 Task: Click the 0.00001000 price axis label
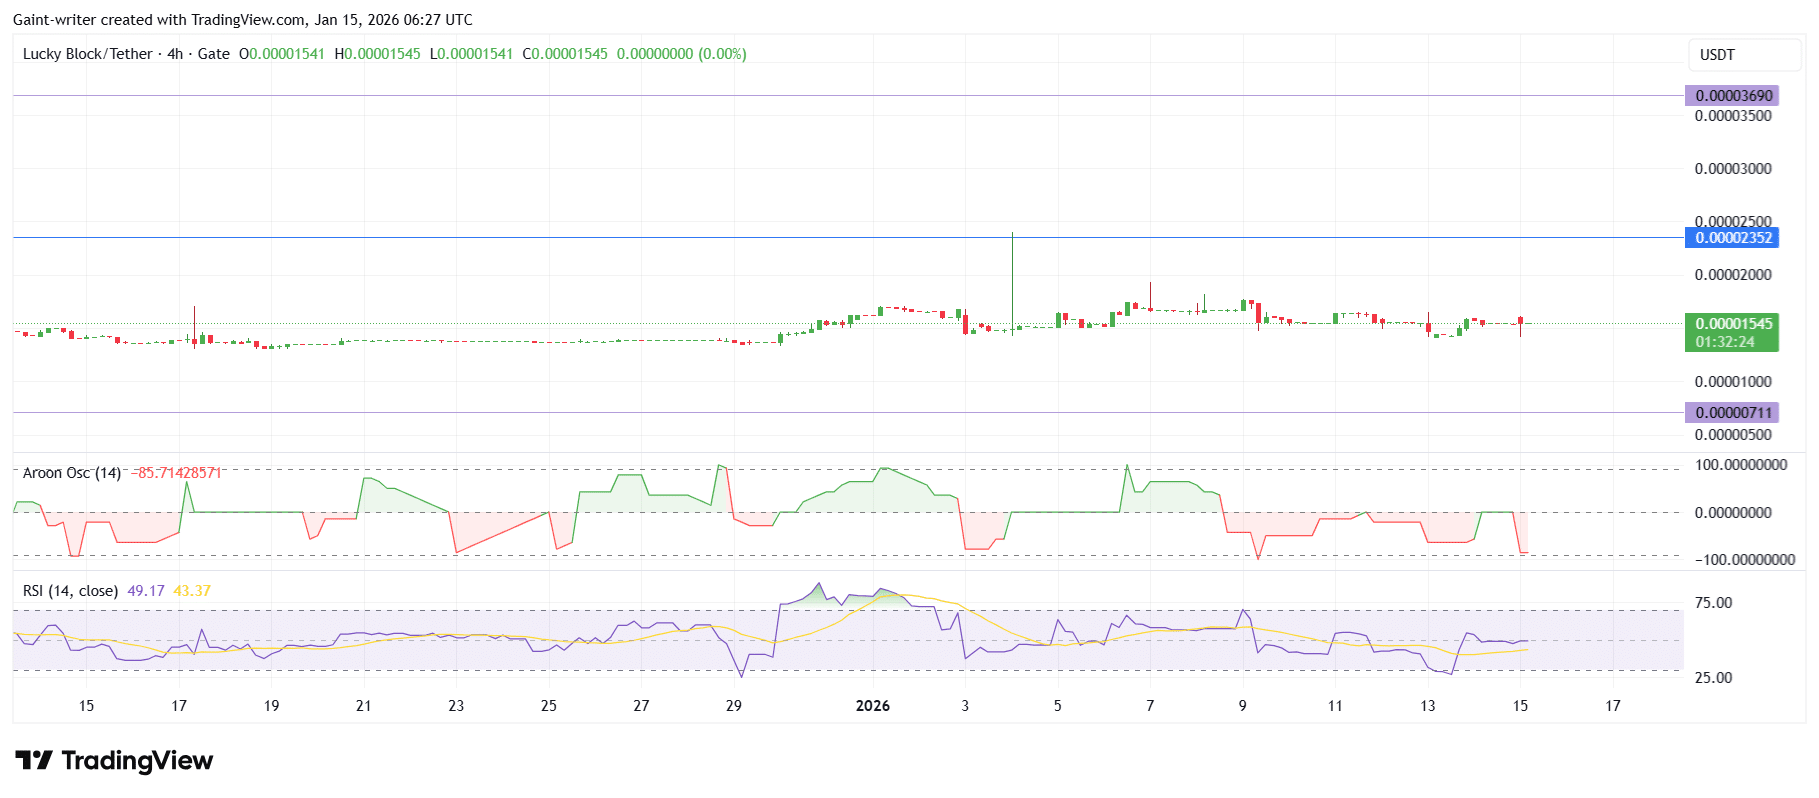pos(1733,382)
